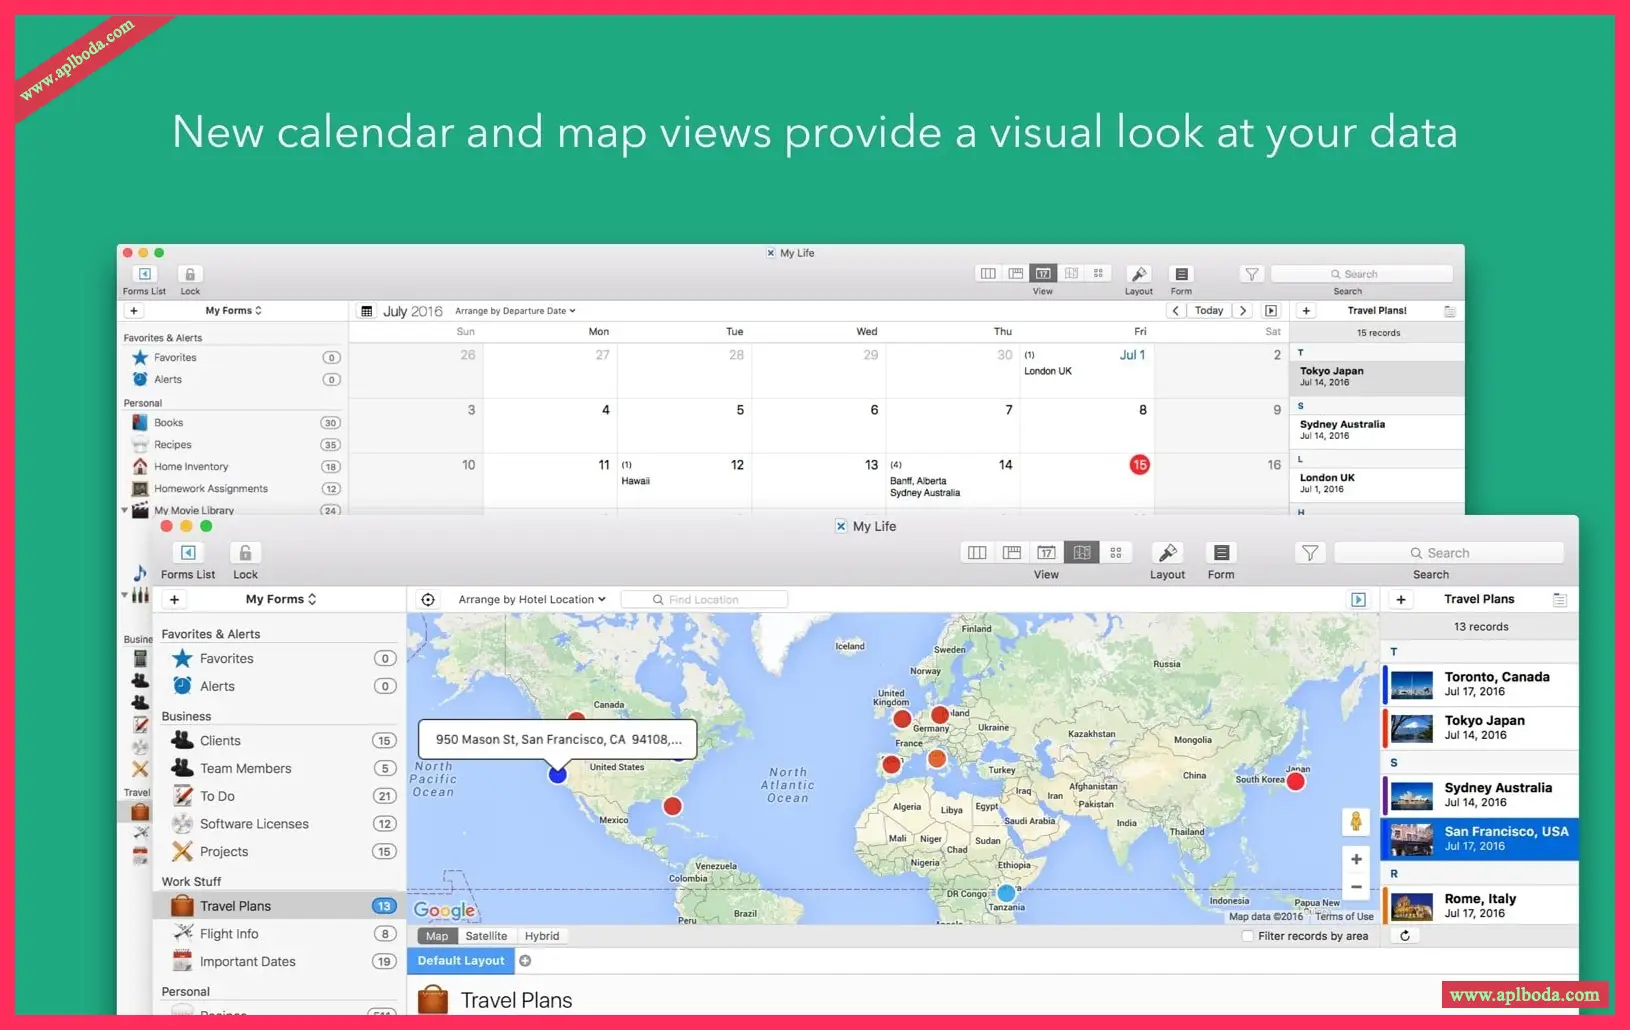Enable Filter records by area checkbox
Image resolution: width=1630 pixels, height=1030 pixels.
[x=1247, y=936]
